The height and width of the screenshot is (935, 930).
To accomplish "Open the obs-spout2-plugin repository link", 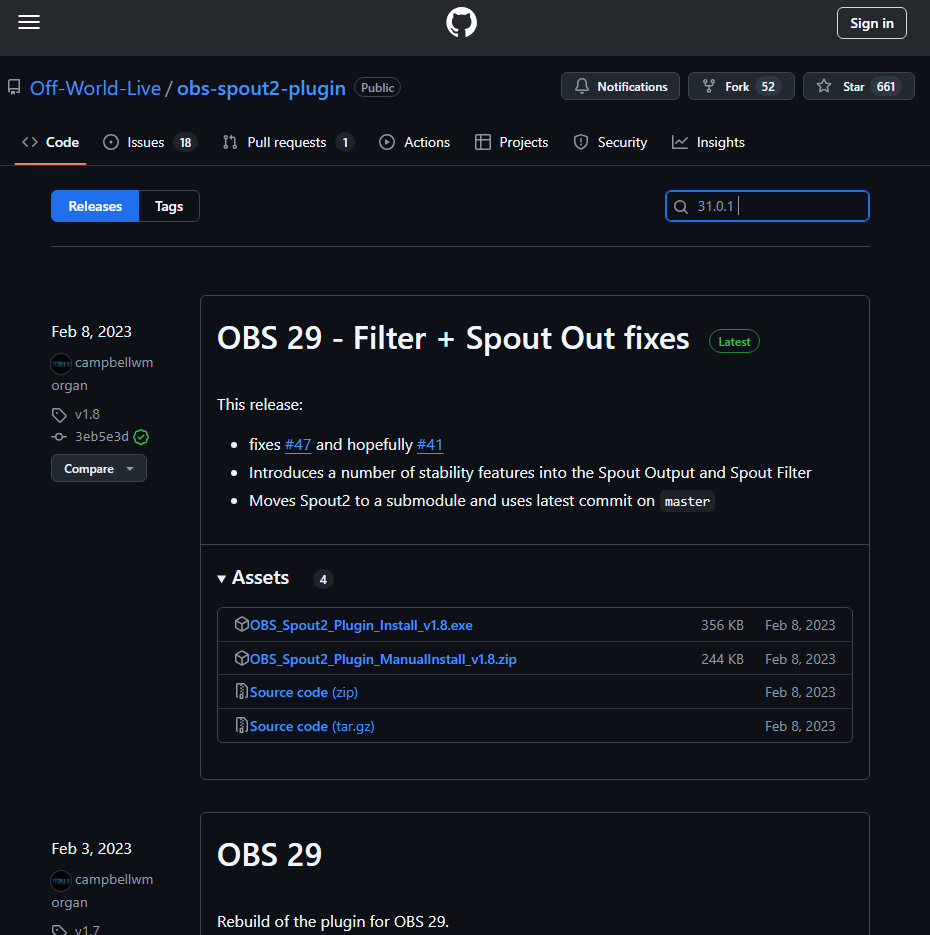I will point(261,88).
